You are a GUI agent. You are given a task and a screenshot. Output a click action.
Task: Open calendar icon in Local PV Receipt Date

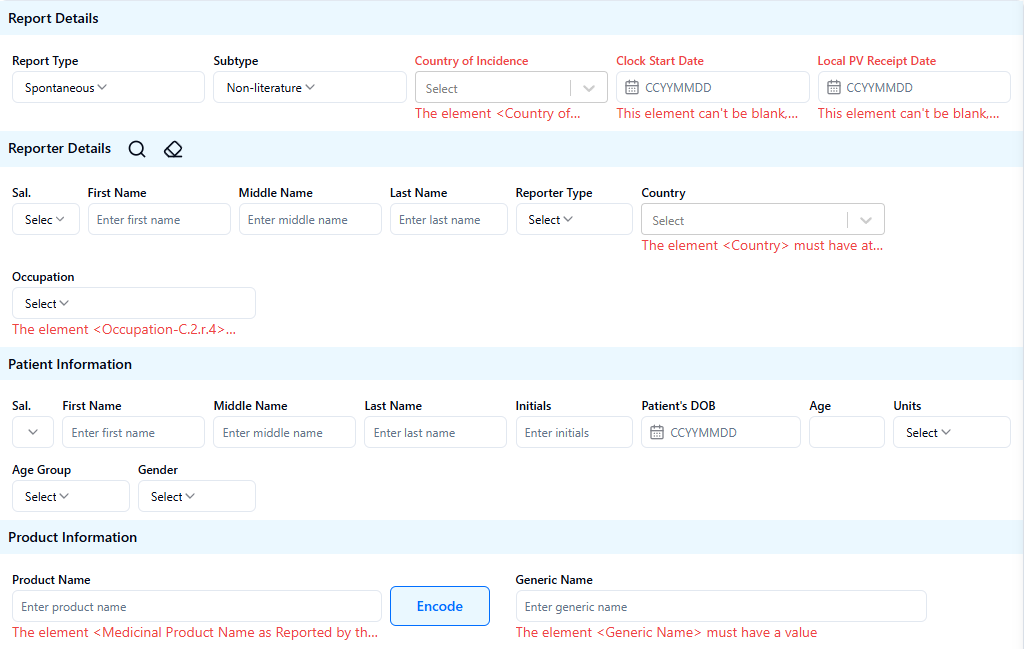coord(833,87)
